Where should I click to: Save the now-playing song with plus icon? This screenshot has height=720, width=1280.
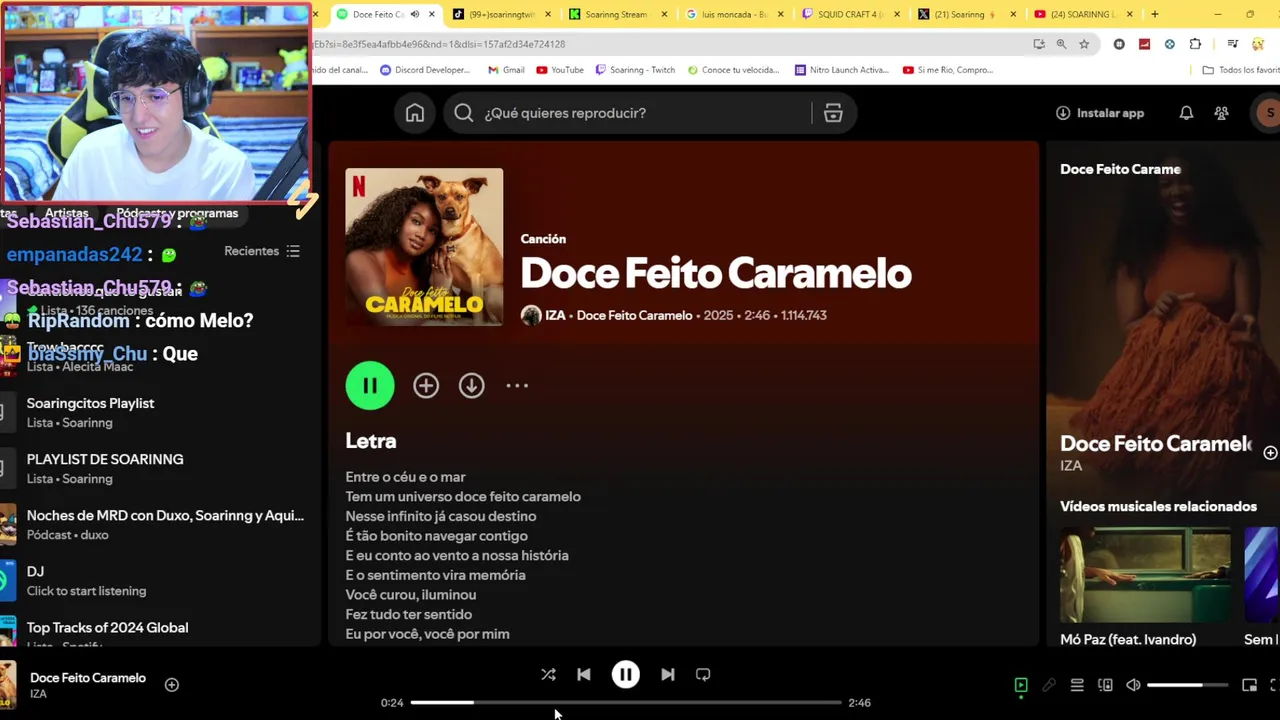click(172, 685)
